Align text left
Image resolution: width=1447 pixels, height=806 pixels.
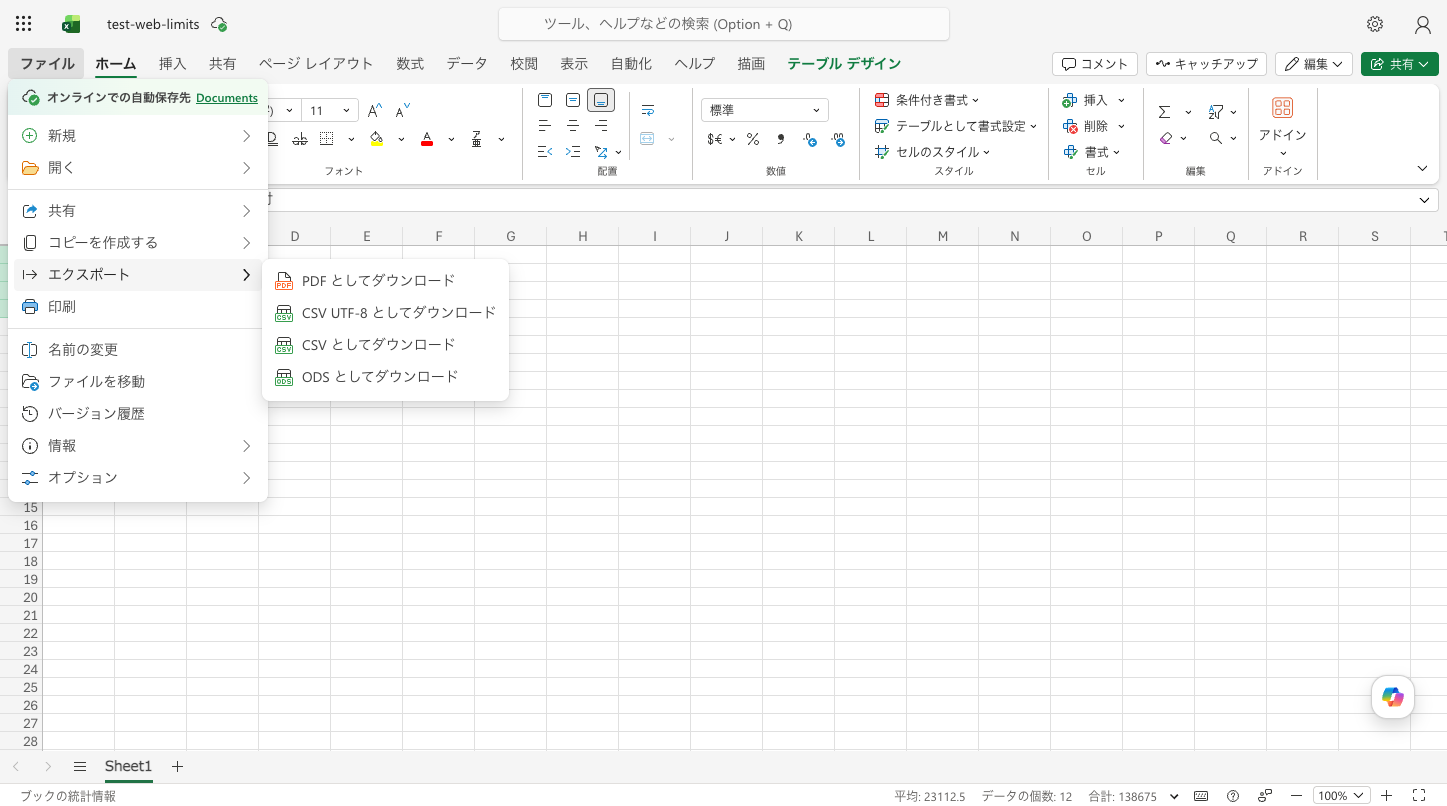(x=545, y=126)
